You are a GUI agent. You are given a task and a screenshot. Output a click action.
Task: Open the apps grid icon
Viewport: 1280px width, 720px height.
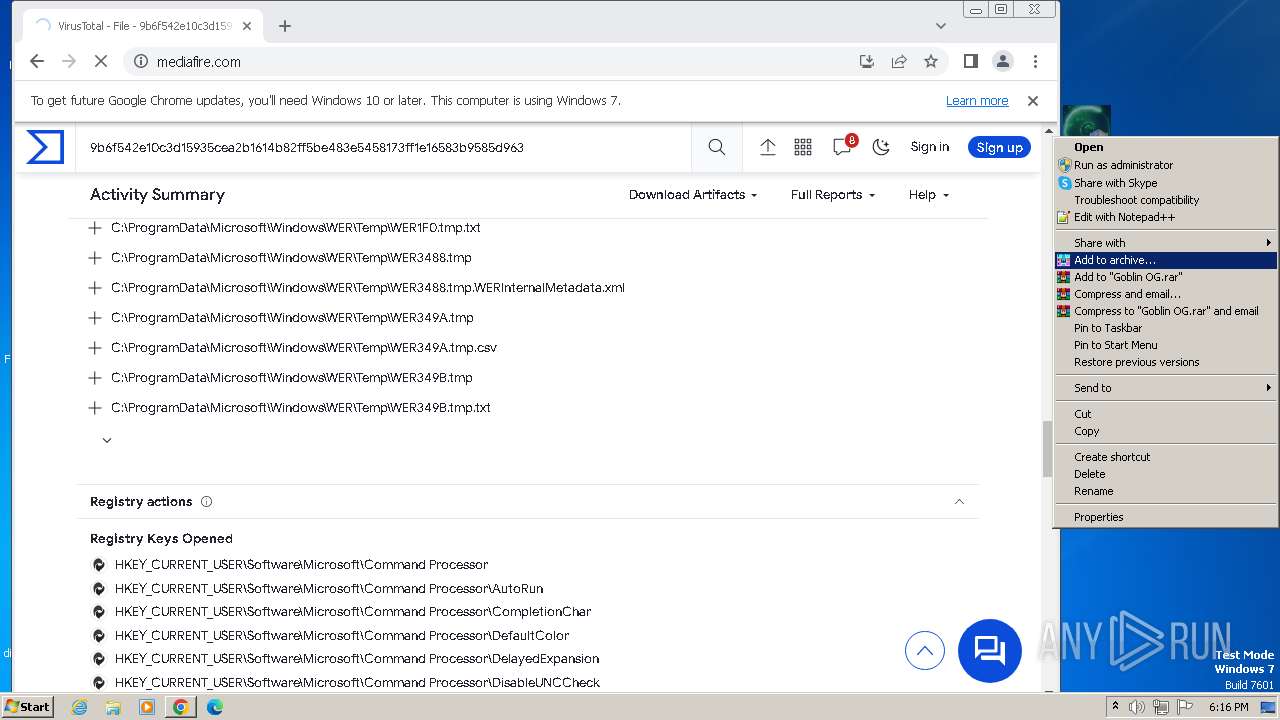(803, 147)
